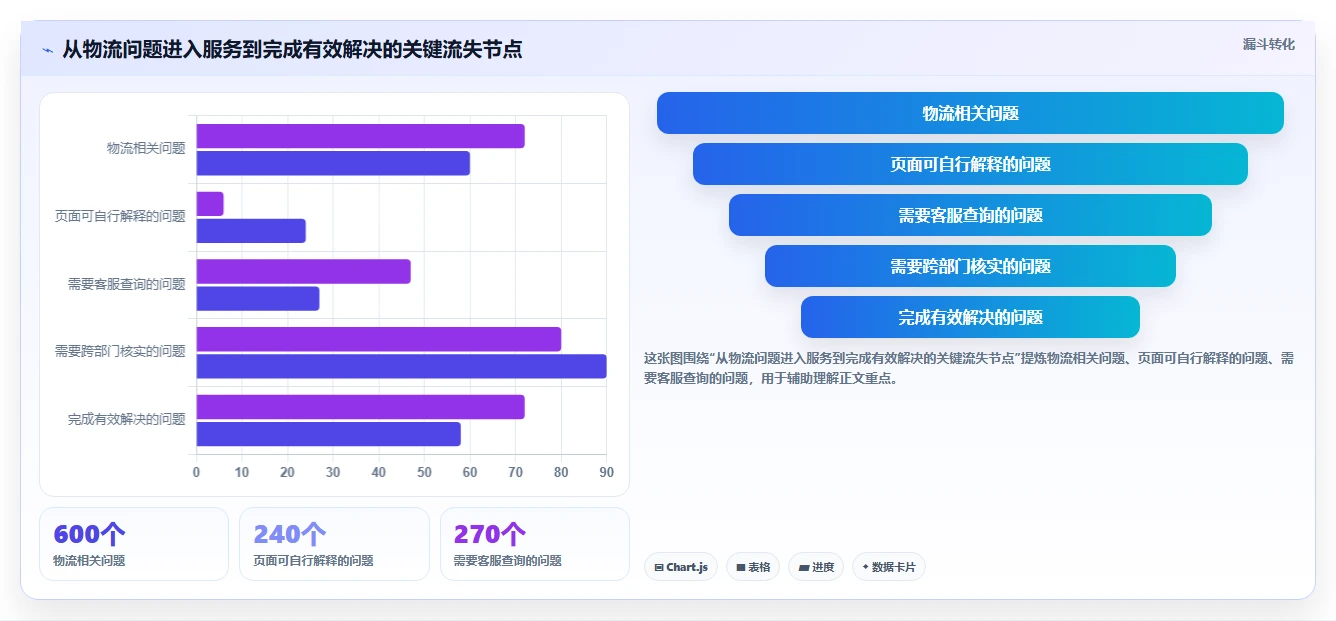
Task: Click the chart axis label 页面可自行解释的问题
Action: tap(120, 216)
